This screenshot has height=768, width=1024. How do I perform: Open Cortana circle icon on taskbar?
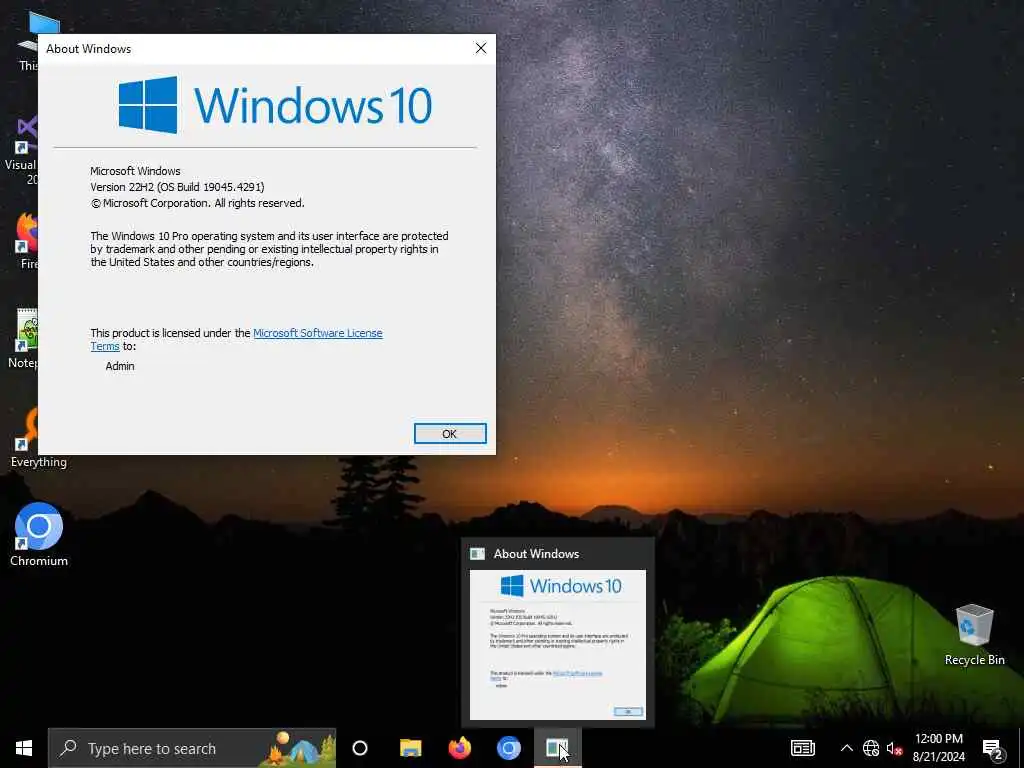pyautogui.click(x=360, y=748)
